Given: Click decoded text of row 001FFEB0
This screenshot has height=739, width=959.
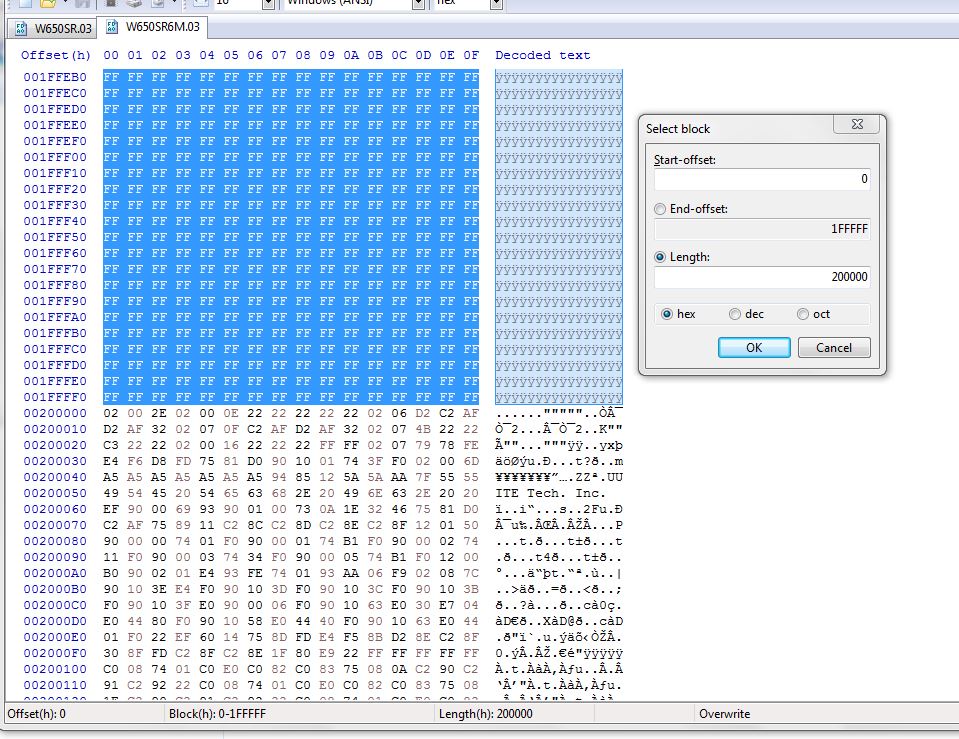Looking at the screenshot, I should (559, 77).
